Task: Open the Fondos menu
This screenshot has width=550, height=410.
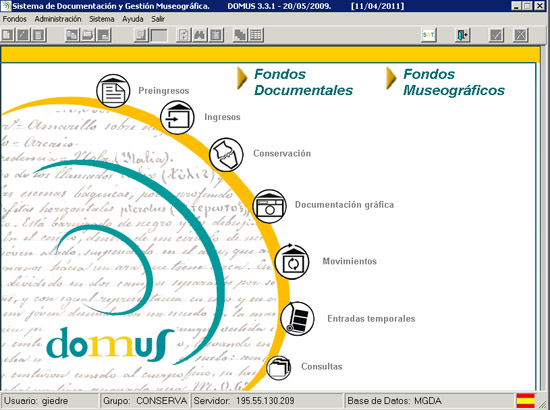Action: coord(15,19)
